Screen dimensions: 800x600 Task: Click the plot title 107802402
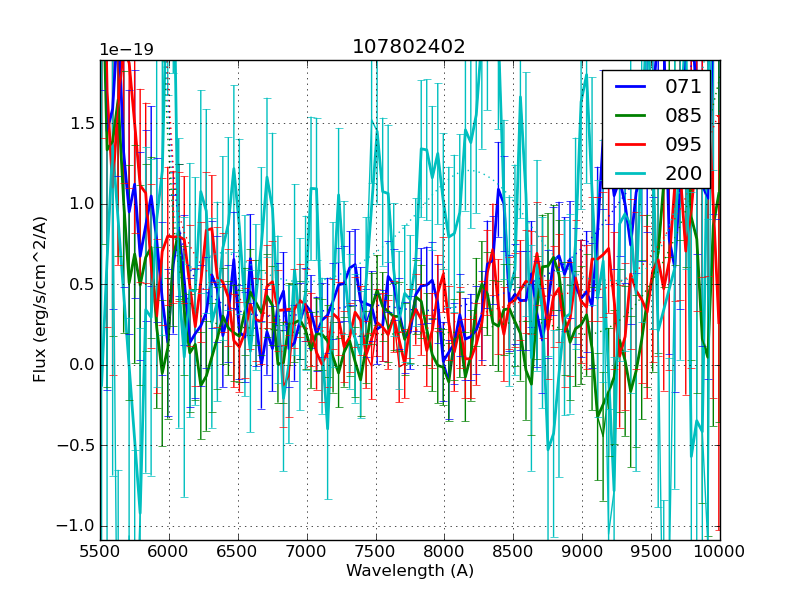(409, 47)
